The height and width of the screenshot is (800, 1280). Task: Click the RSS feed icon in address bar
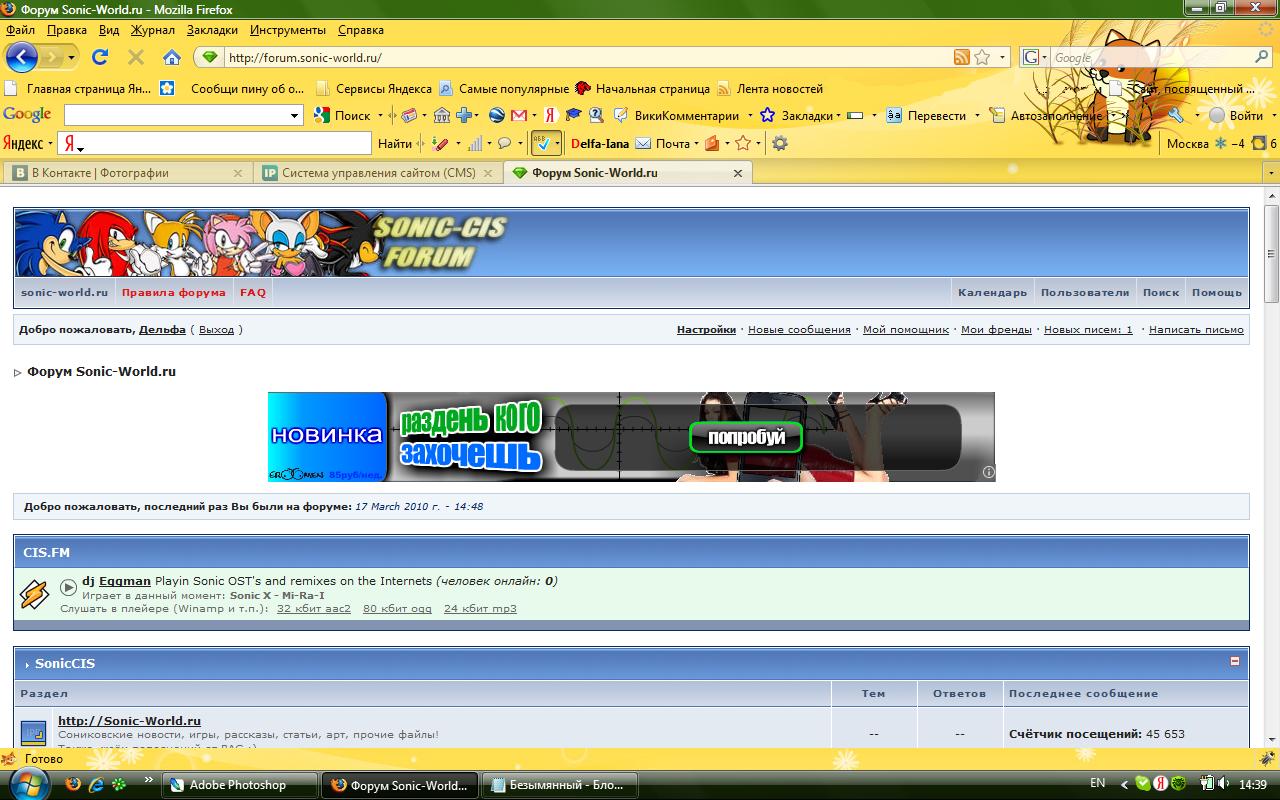click(x=961, y=57)
